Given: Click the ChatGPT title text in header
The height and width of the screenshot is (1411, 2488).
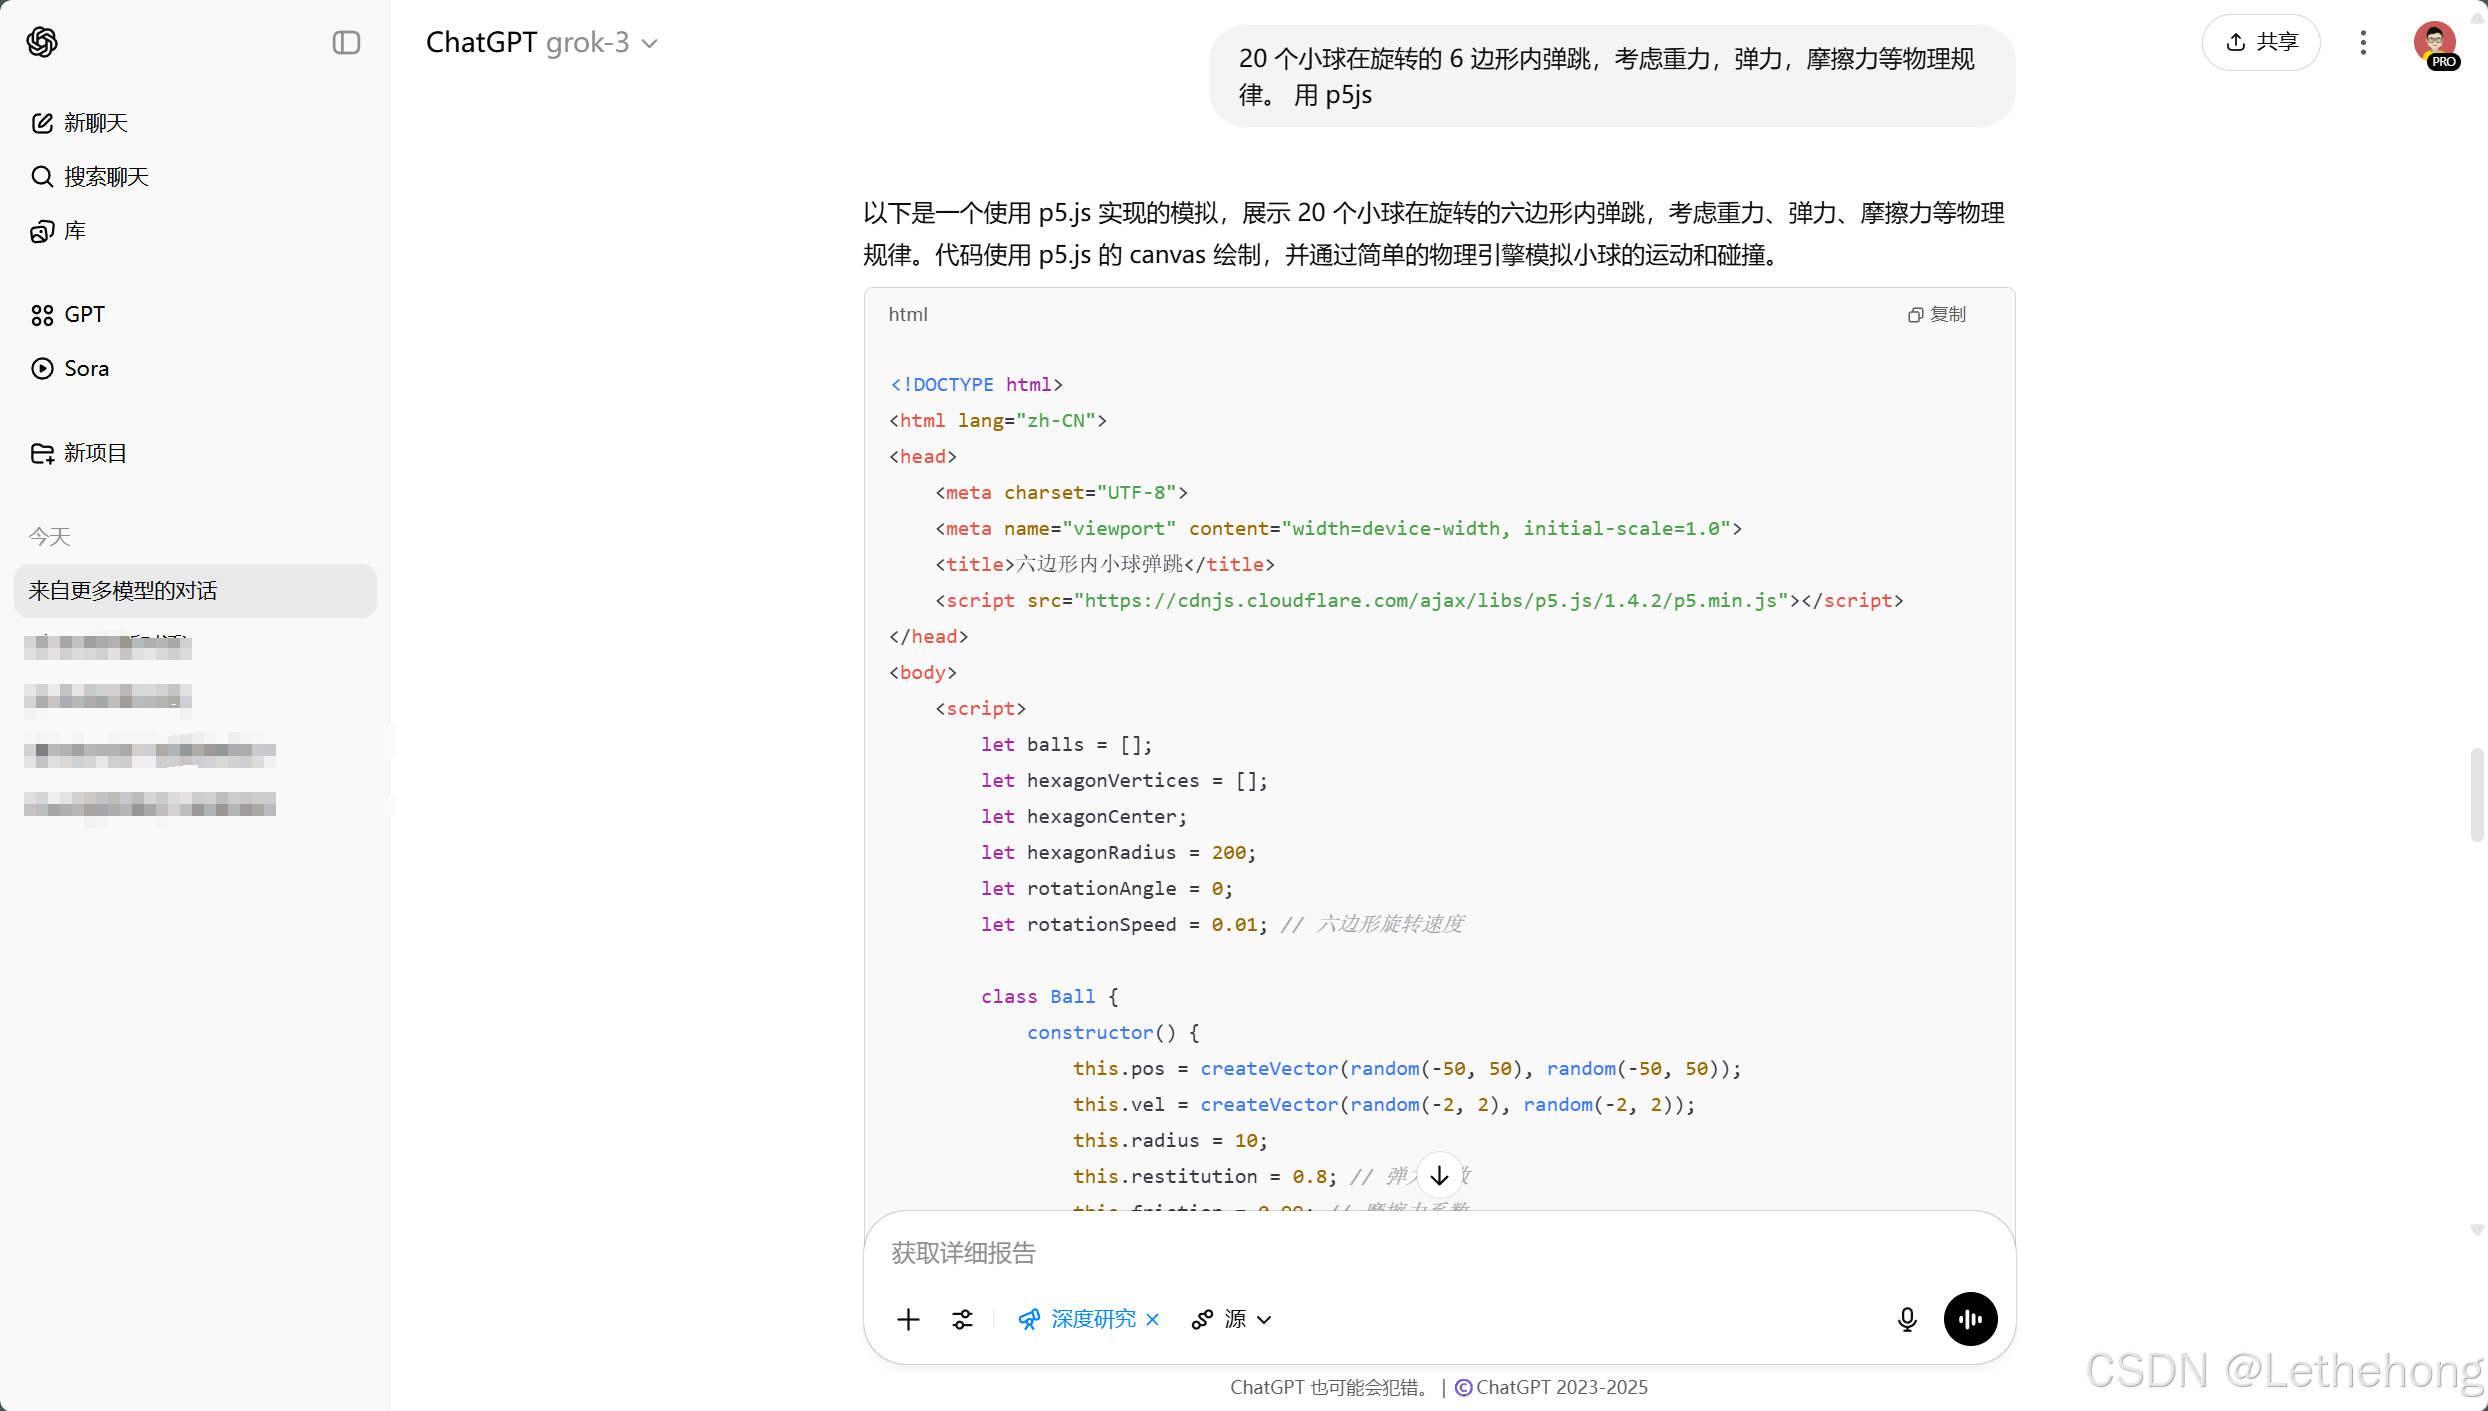Looking at the screenshot, I should [481, 42].
